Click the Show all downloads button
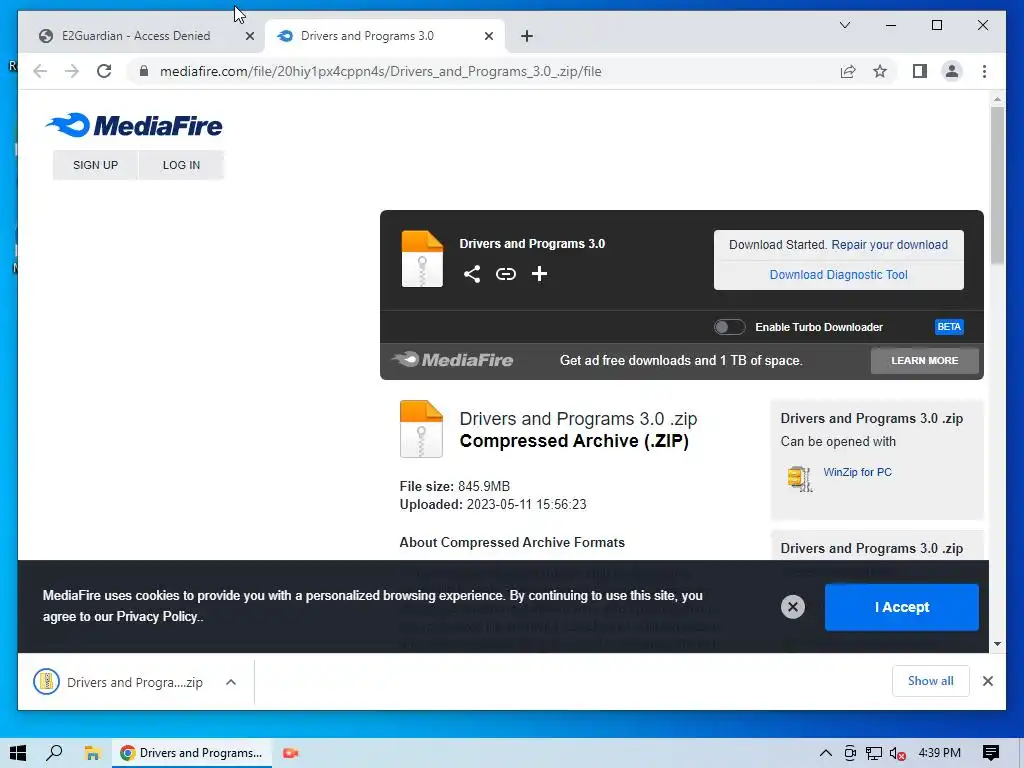This screenshot has height=768, width=1024. click(x=930, y=681)
